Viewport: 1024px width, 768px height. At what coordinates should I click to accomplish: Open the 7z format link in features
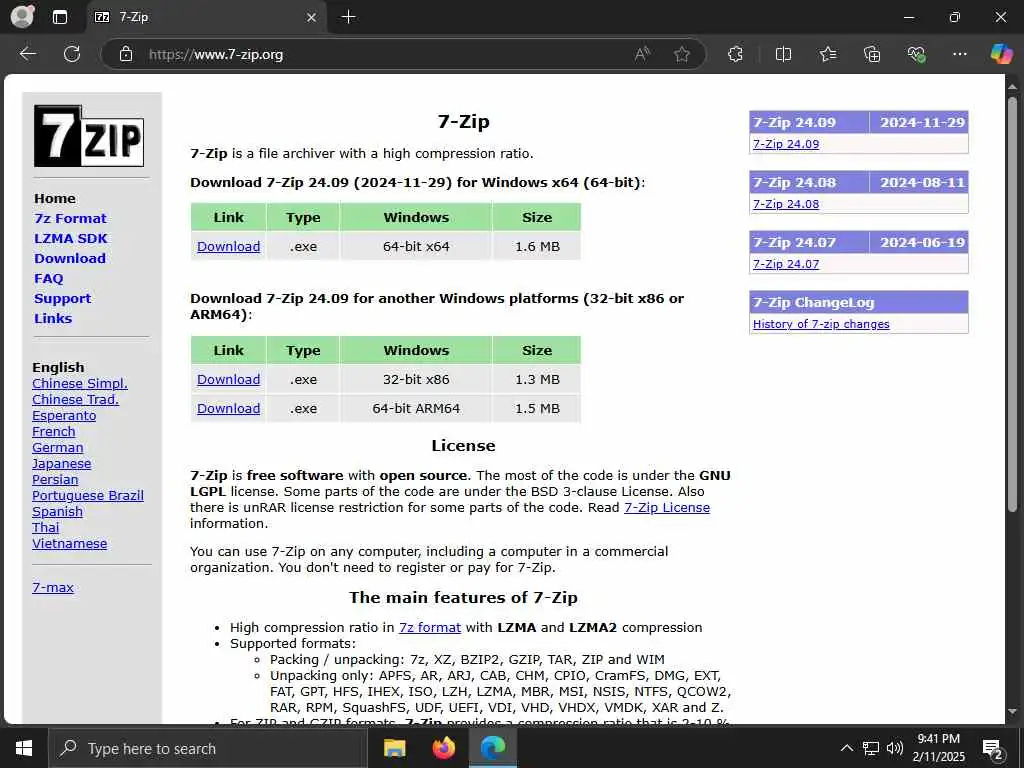point(430,628)
